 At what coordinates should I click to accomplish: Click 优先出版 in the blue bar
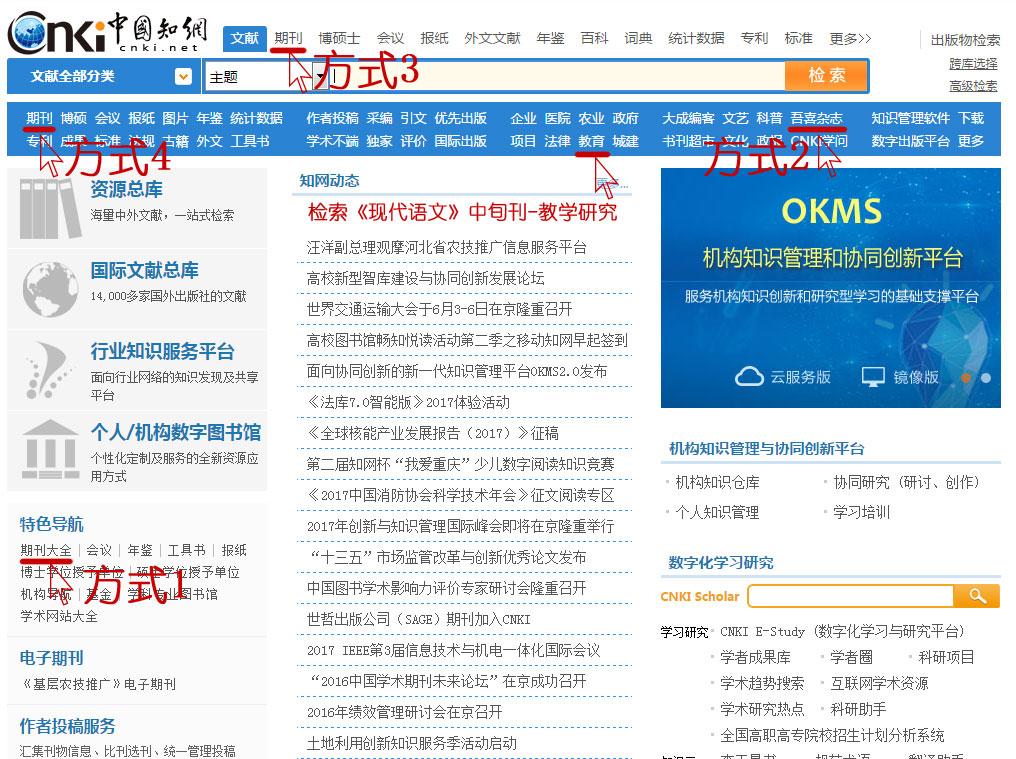(461, 118)
